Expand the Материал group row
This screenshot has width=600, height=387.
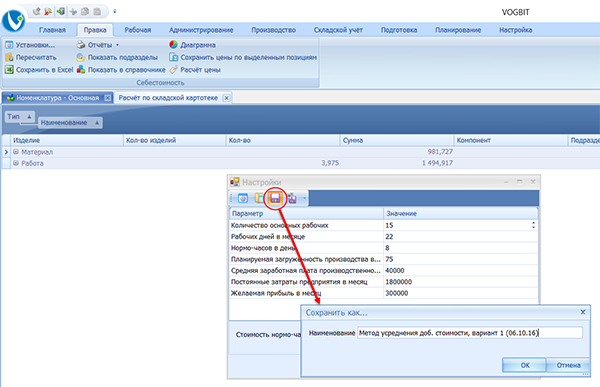click(16, 152)
